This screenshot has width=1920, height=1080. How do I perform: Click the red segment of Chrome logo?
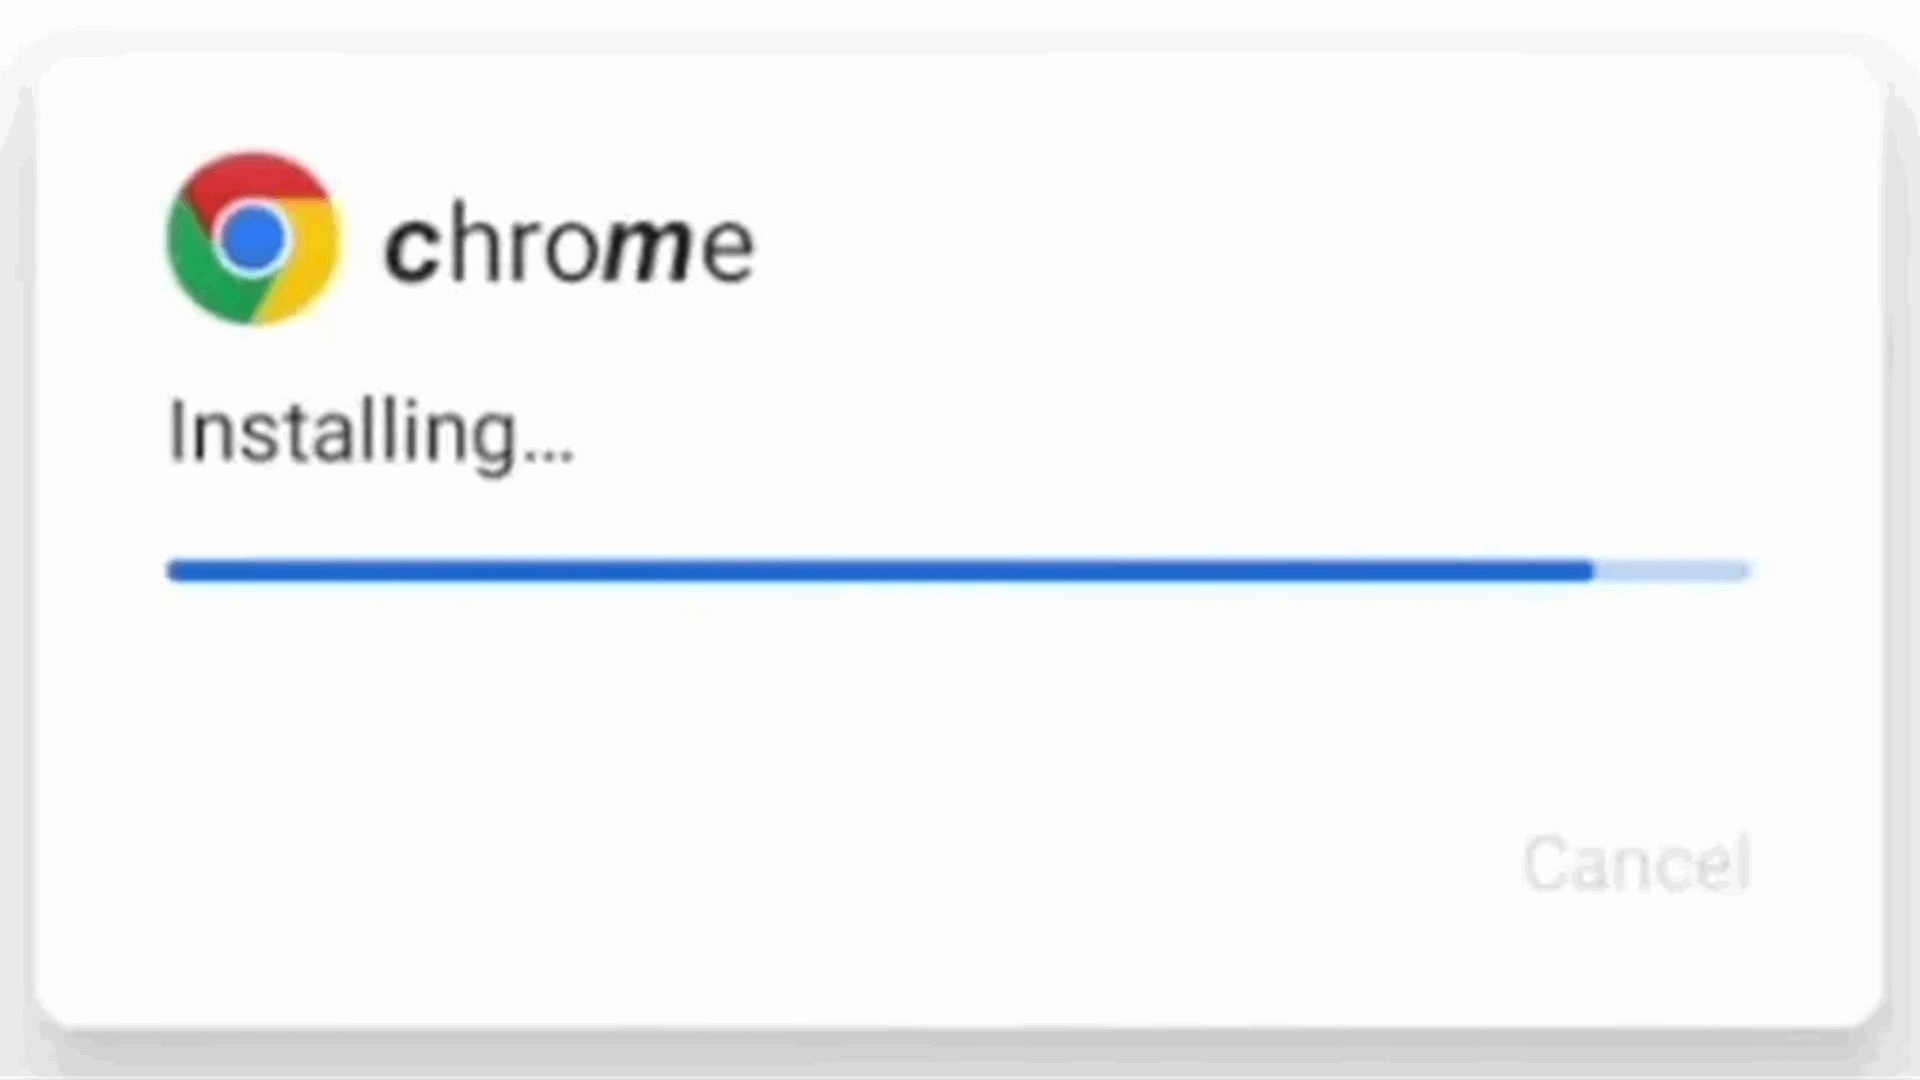pos(255,178)
